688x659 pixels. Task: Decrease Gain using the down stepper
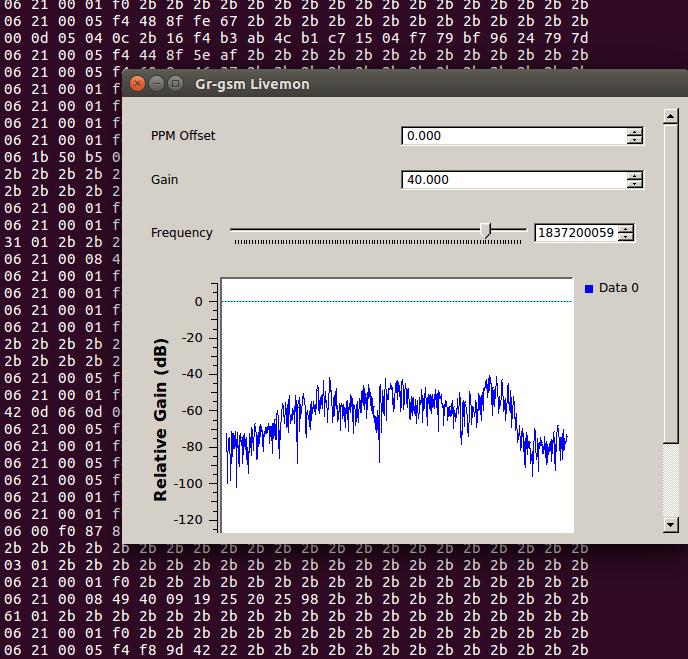point(634,183)
